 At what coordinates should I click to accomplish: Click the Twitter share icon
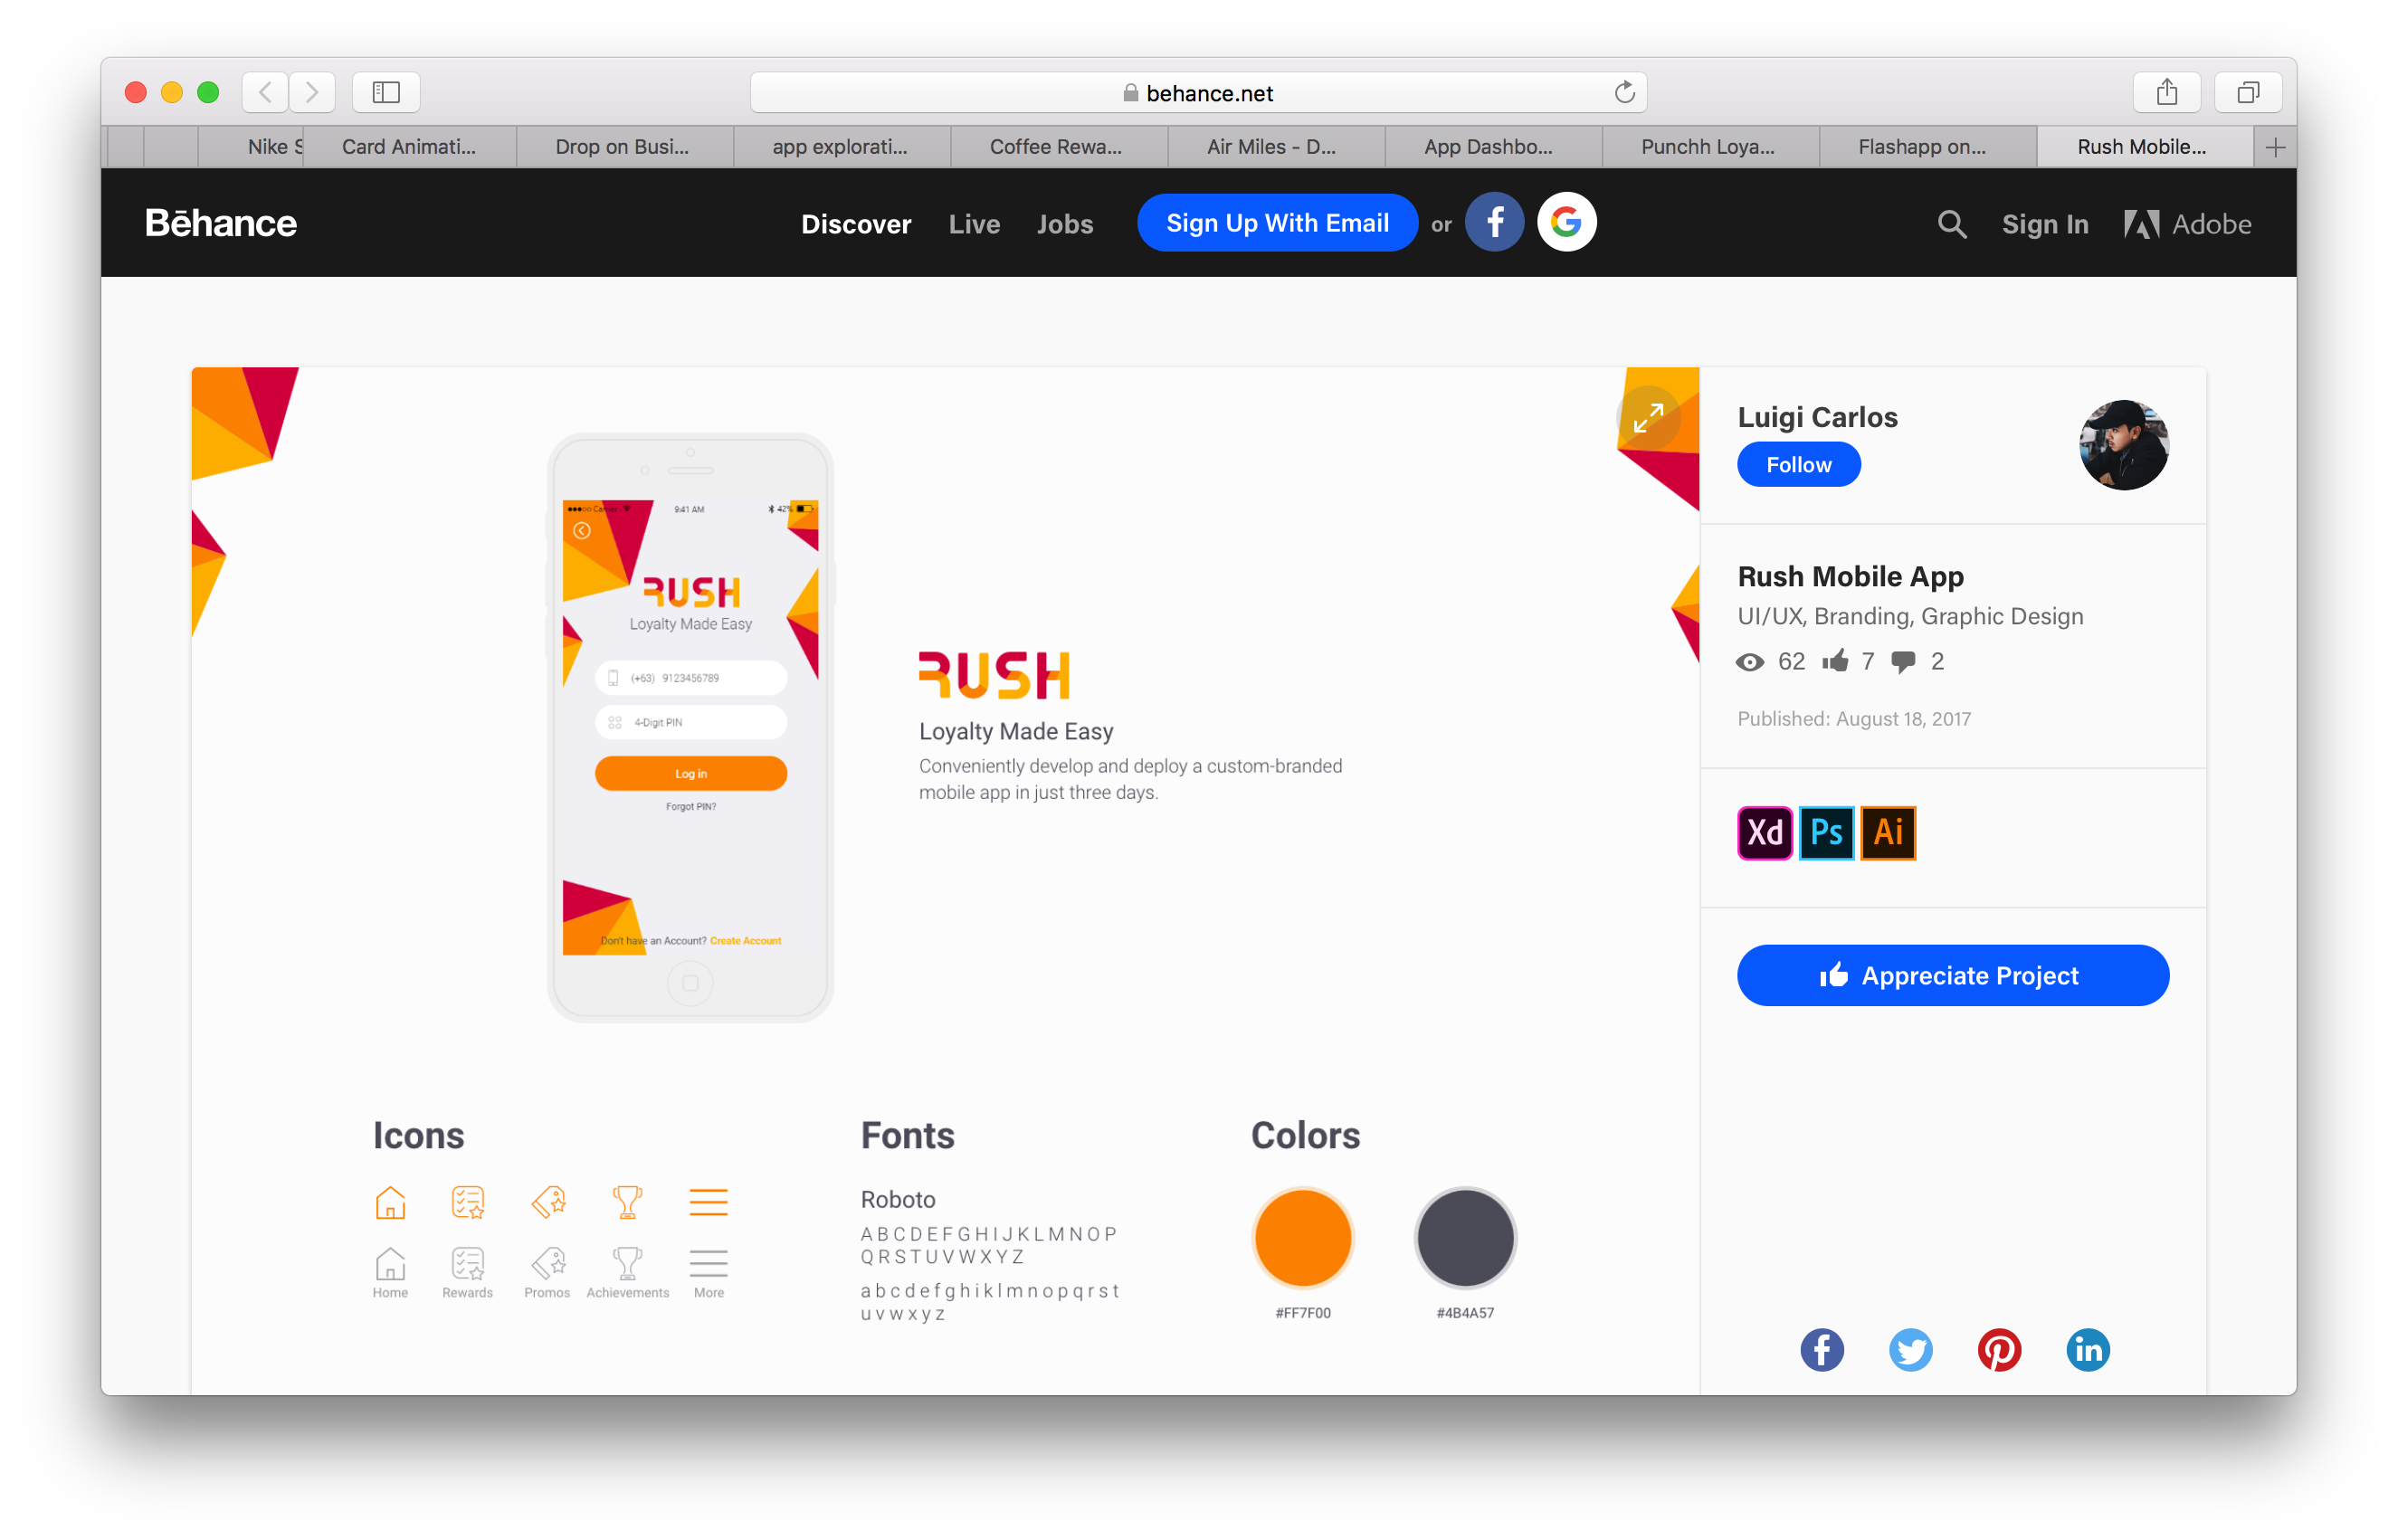tap(1908, 1349)
